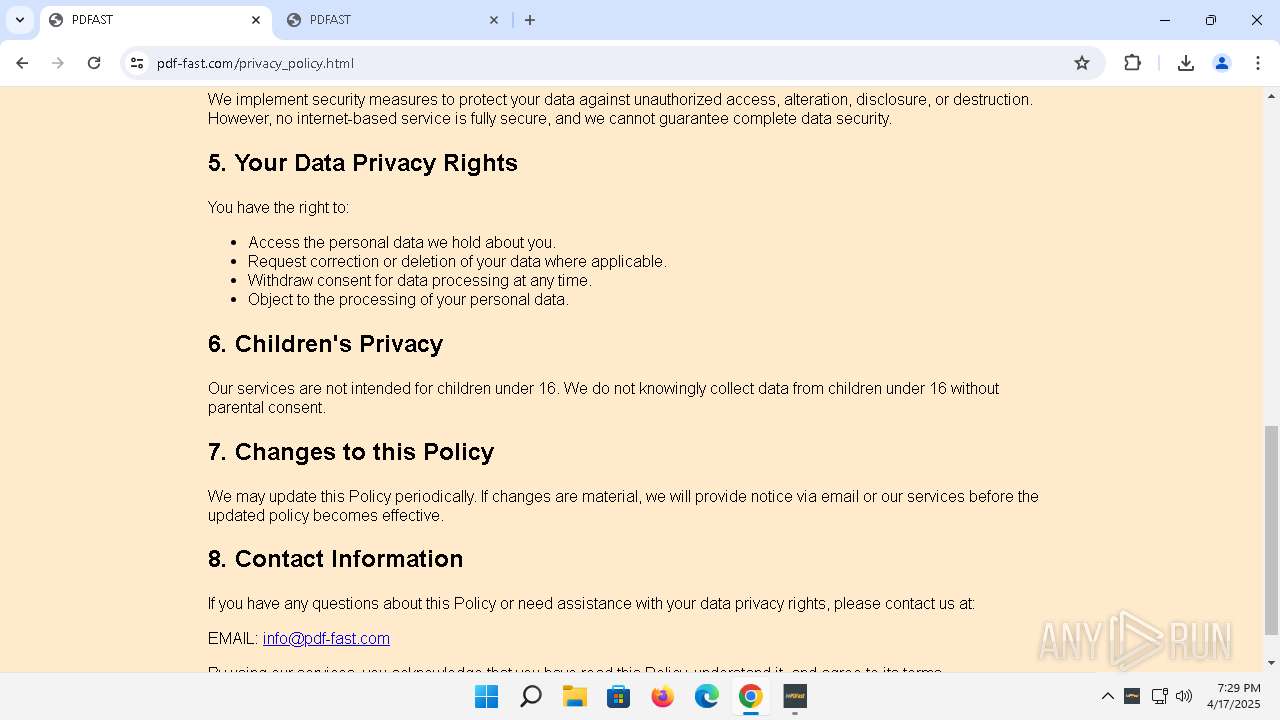Click bullet 'Withdraw consent for data processing at any time.'

[x=420, y=280]
